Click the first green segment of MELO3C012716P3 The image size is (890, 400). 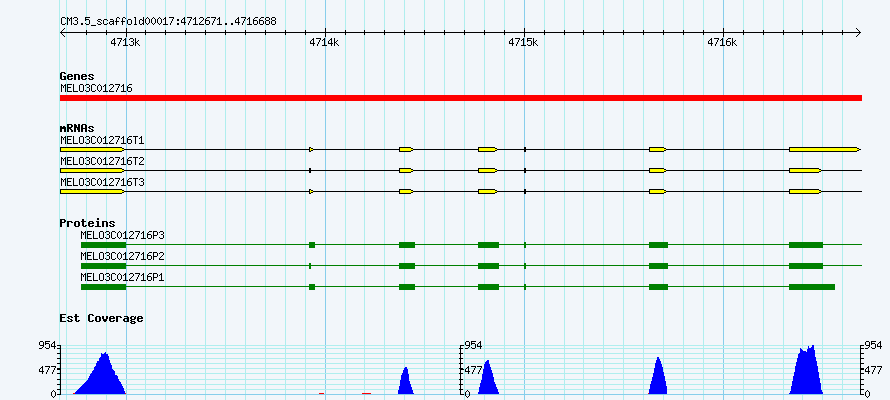coord(103,245)
